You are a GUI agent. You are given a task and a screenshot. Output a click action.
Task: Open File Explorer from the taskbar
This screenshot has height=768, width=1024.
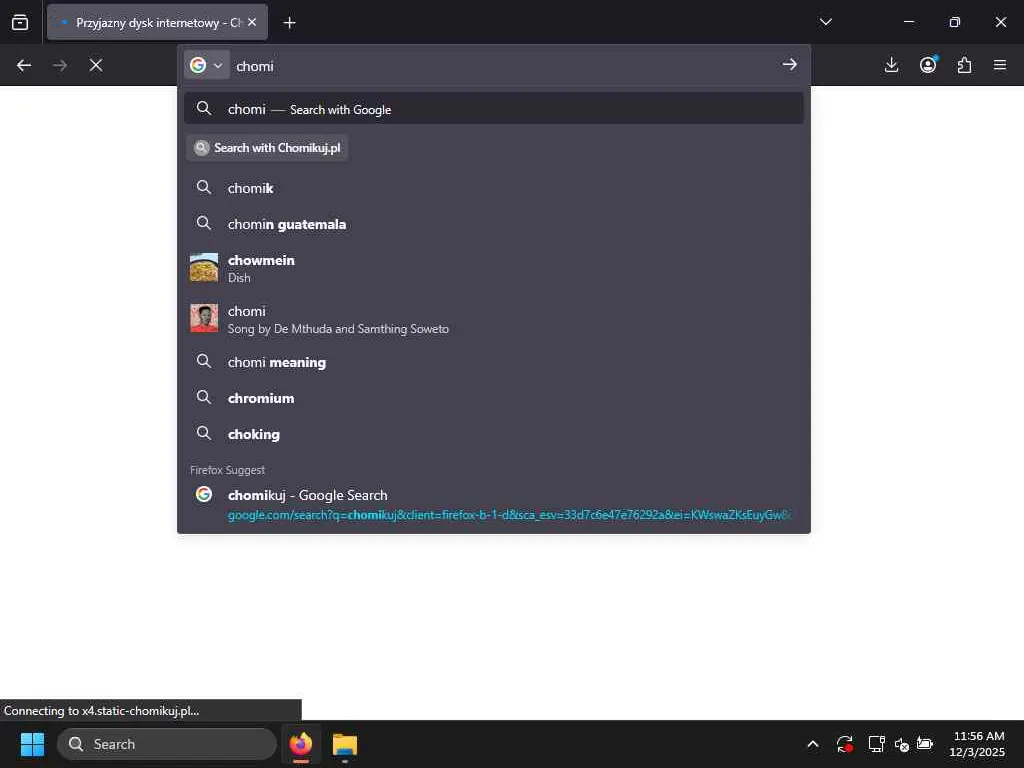tap(345, 744)
